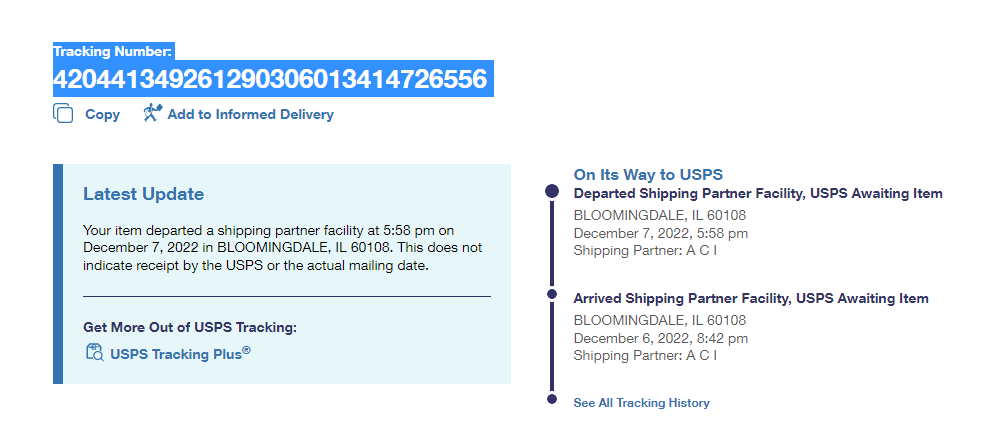Select the Departed Shipping Partner Facility event title

[757, 194]
